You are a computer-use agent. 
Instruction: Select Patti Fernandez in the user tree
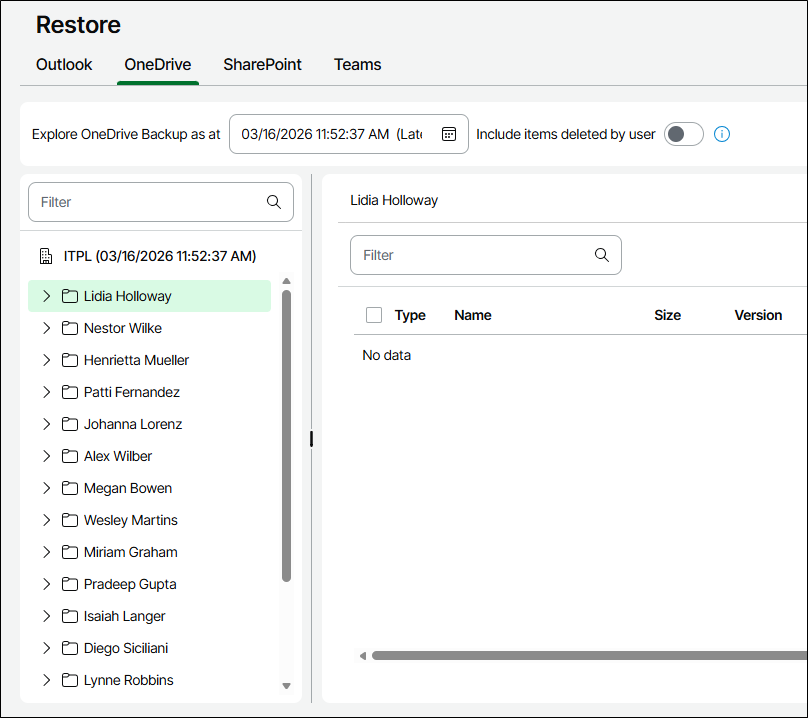[132, 392]
